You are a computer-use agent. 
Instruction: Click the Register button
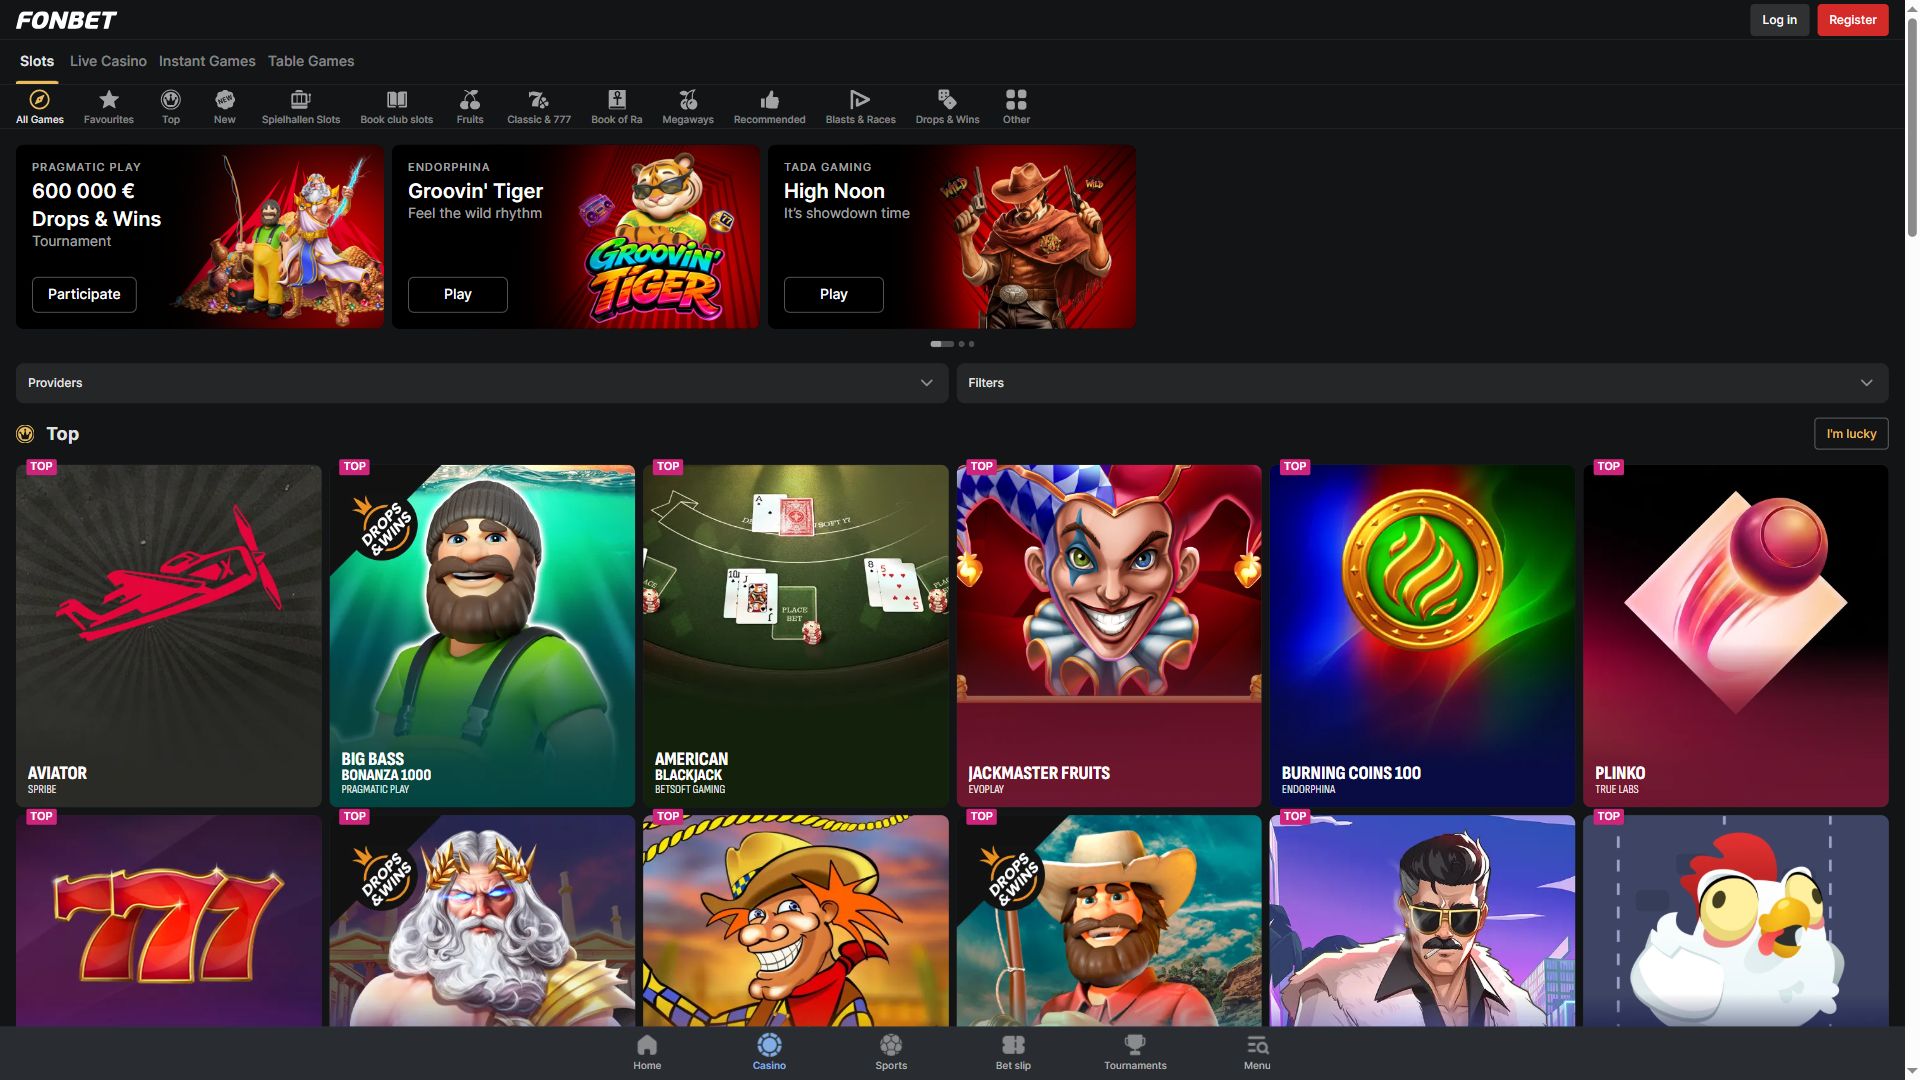point(1852,20)
